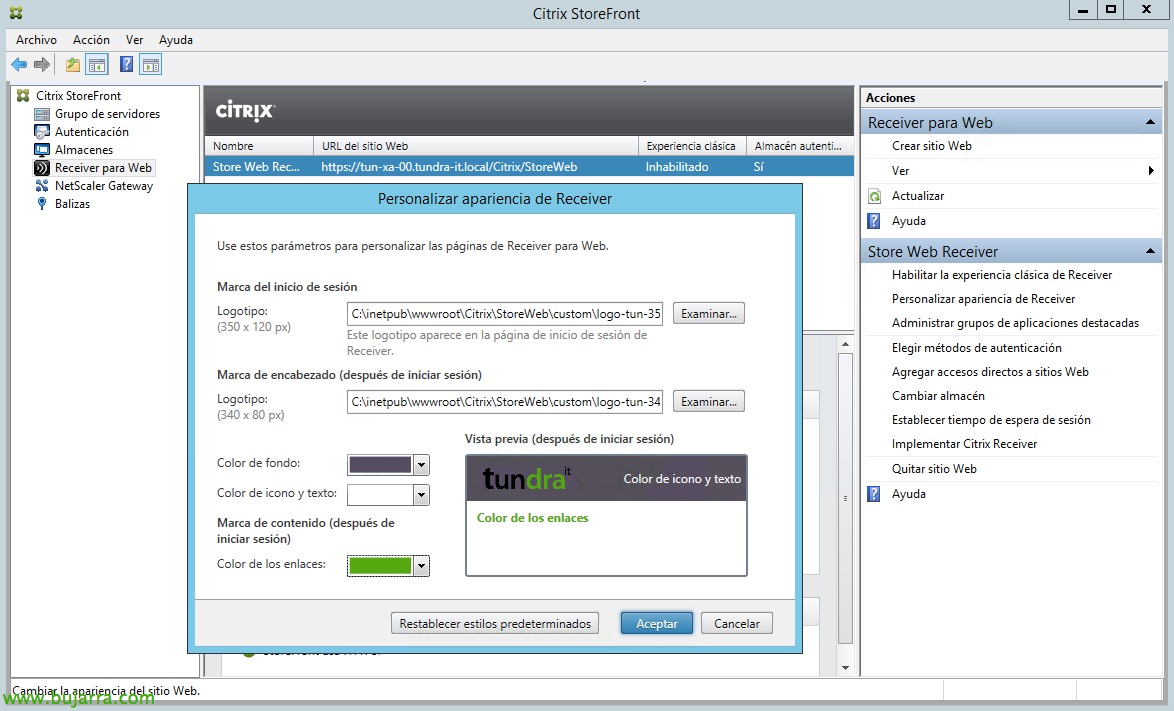Click the Grupo de servidores icon

coord(42,114)
